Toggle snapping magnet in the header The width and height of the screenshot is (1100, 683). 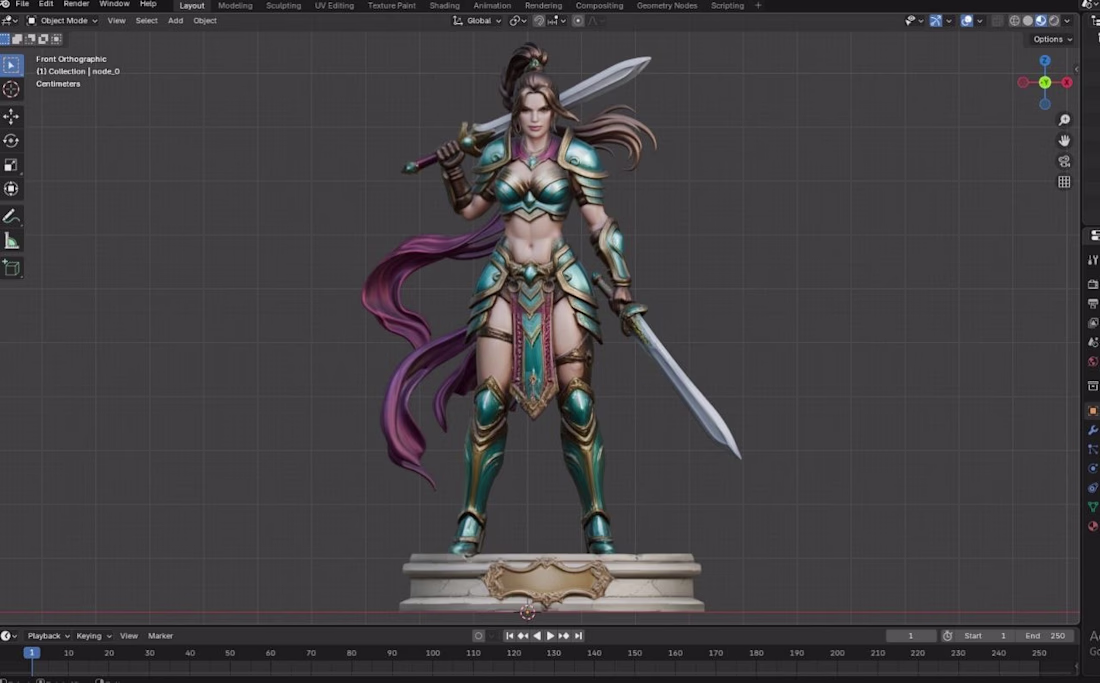click(539, 21)
